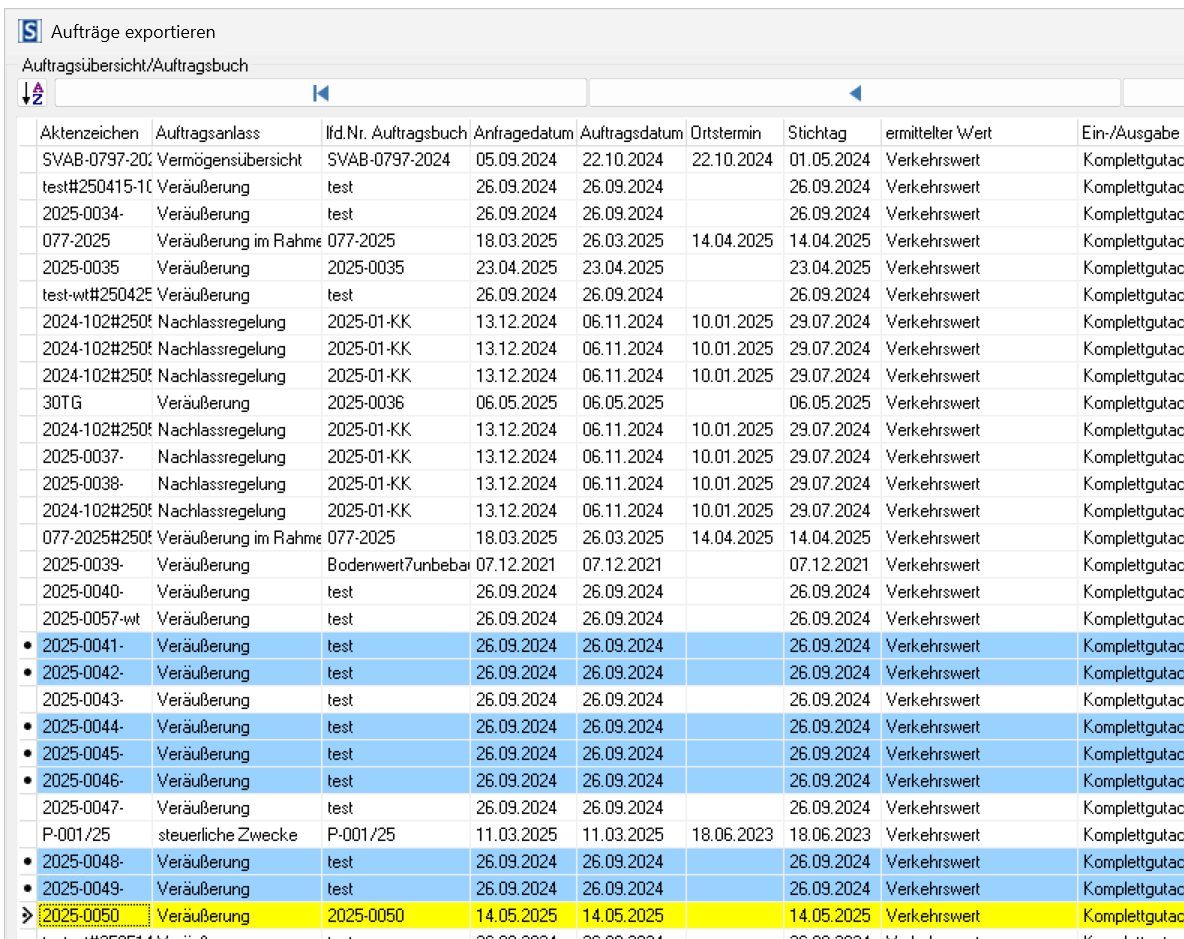Click the row marker dot beside 2025-0045-
The width and height of the screenshot is (1184, 939).
28,753
